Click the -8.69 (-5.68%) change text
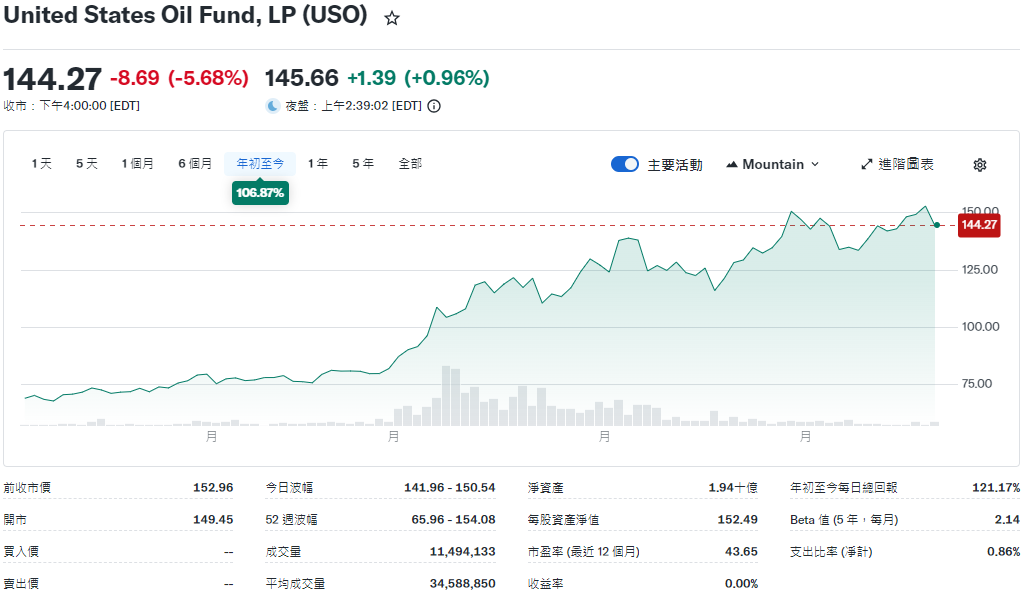Viewport: 1029px width, 594px height. click(179, 78)
